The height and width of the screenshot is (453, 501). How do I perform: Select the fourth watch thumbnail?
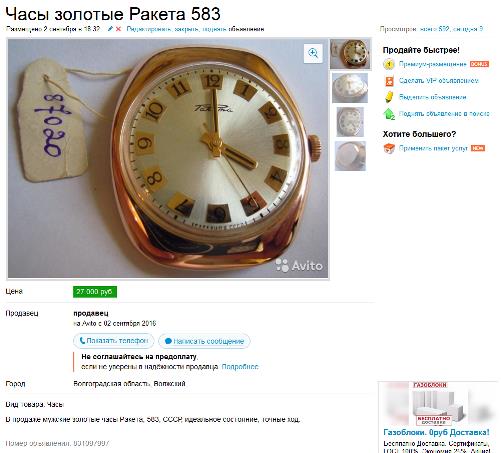pos(350,156)
